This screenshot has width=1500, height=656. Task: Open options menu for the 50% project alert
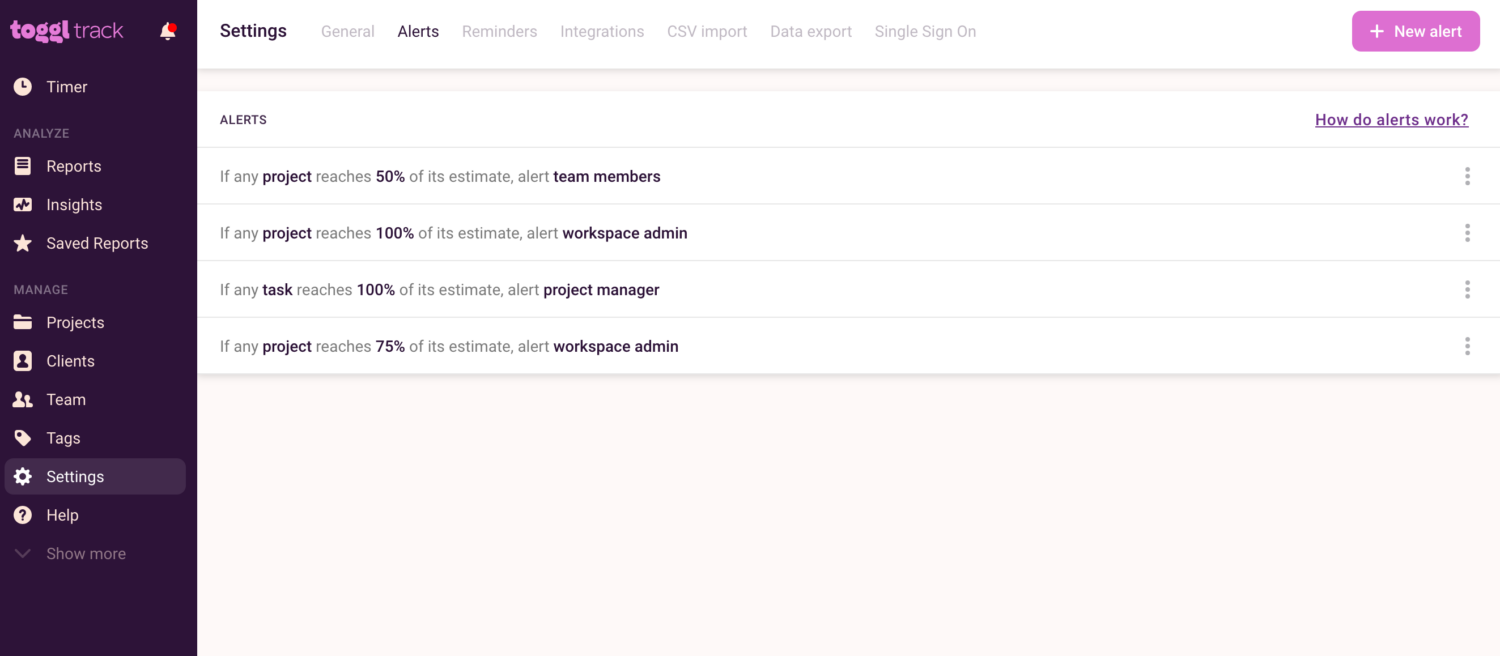[1467, 176]
